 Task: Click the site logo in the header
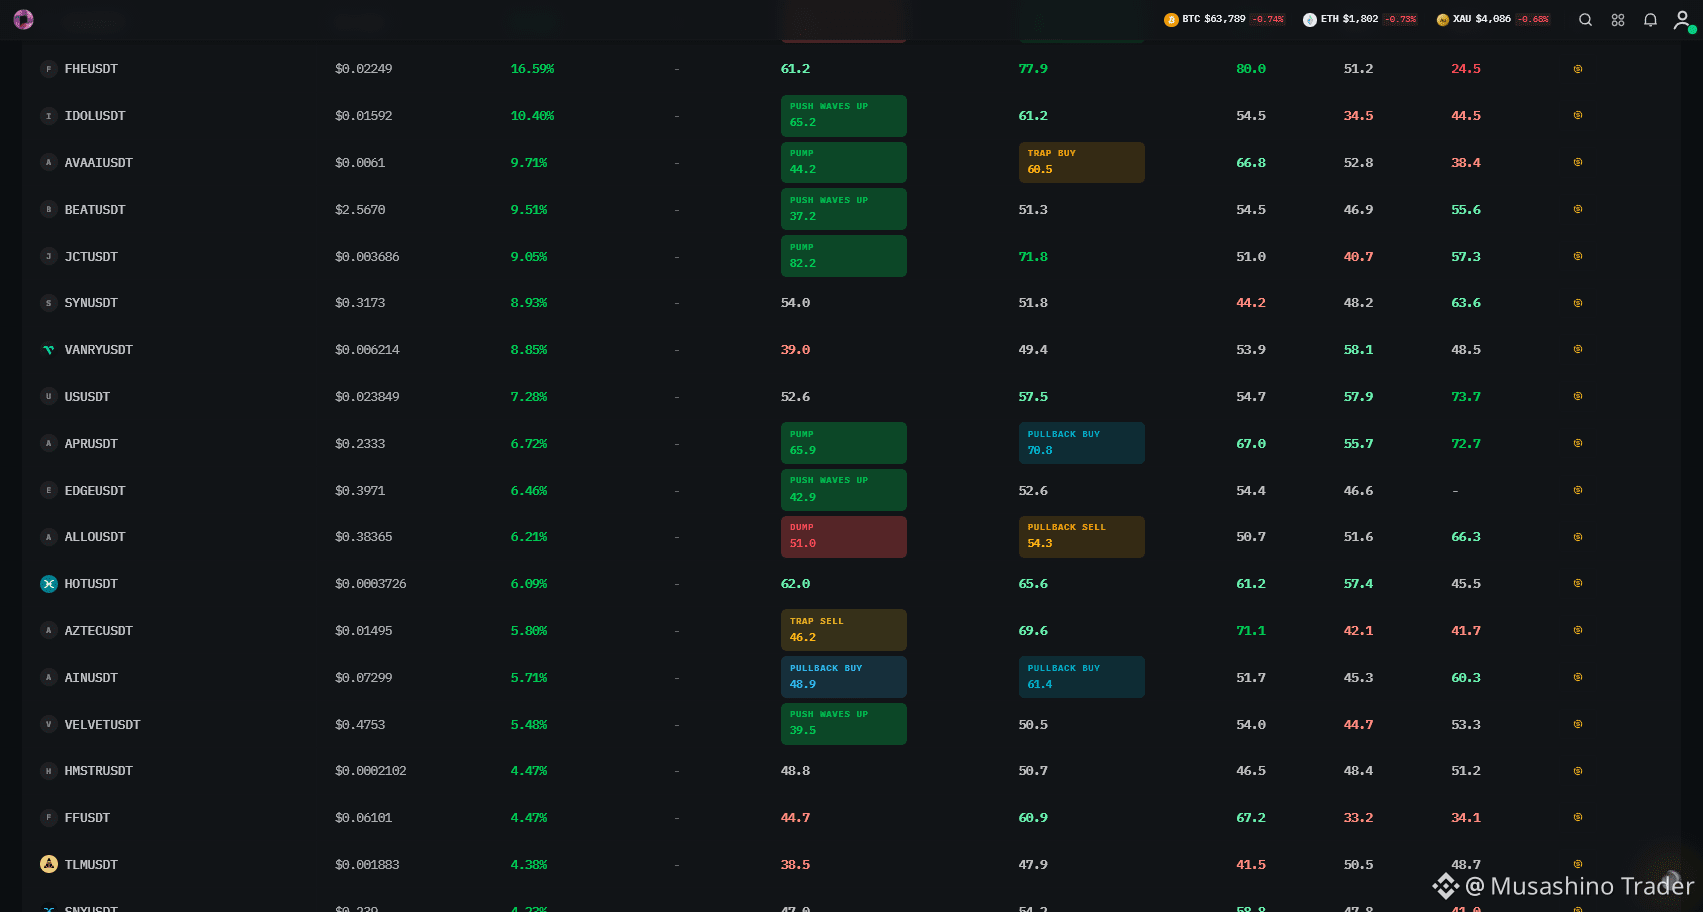pos(24,19)
